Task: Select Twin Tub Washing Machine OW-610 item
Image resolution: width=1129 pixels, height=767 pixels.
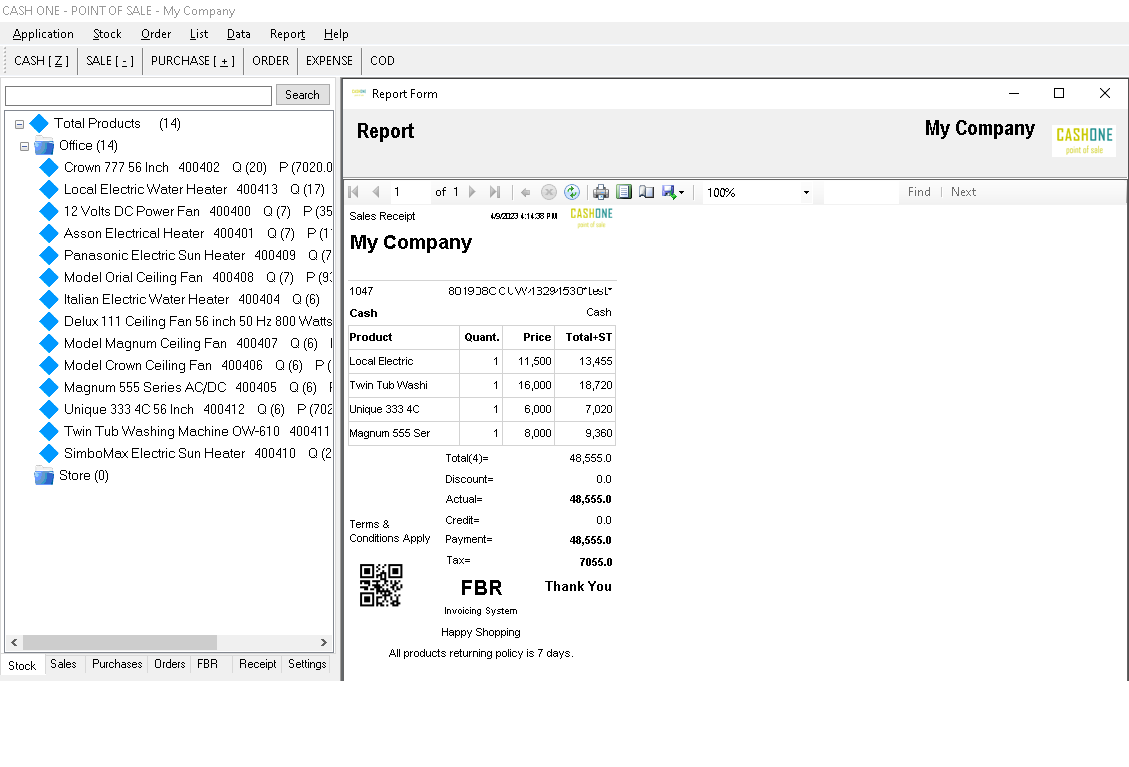Action: click(x=197, y=431)
